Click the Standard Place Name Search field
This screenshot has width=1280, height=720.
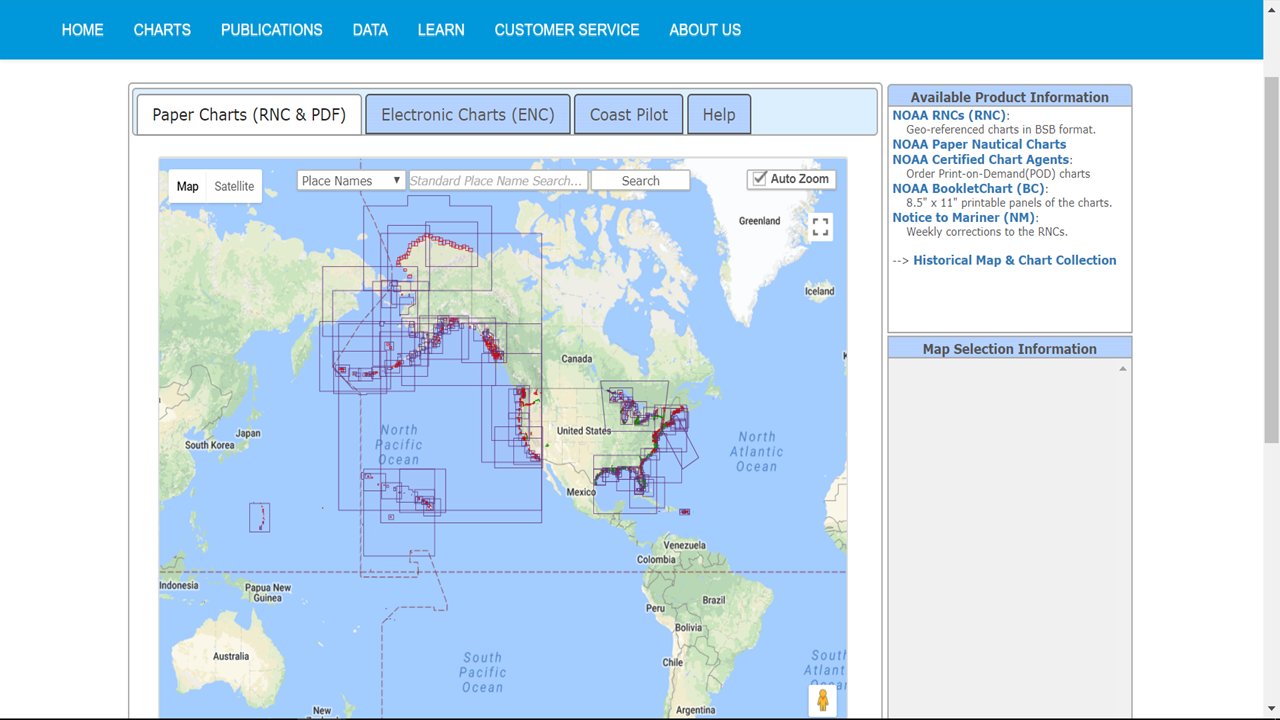pyautogui.click(x=497, y=180)
